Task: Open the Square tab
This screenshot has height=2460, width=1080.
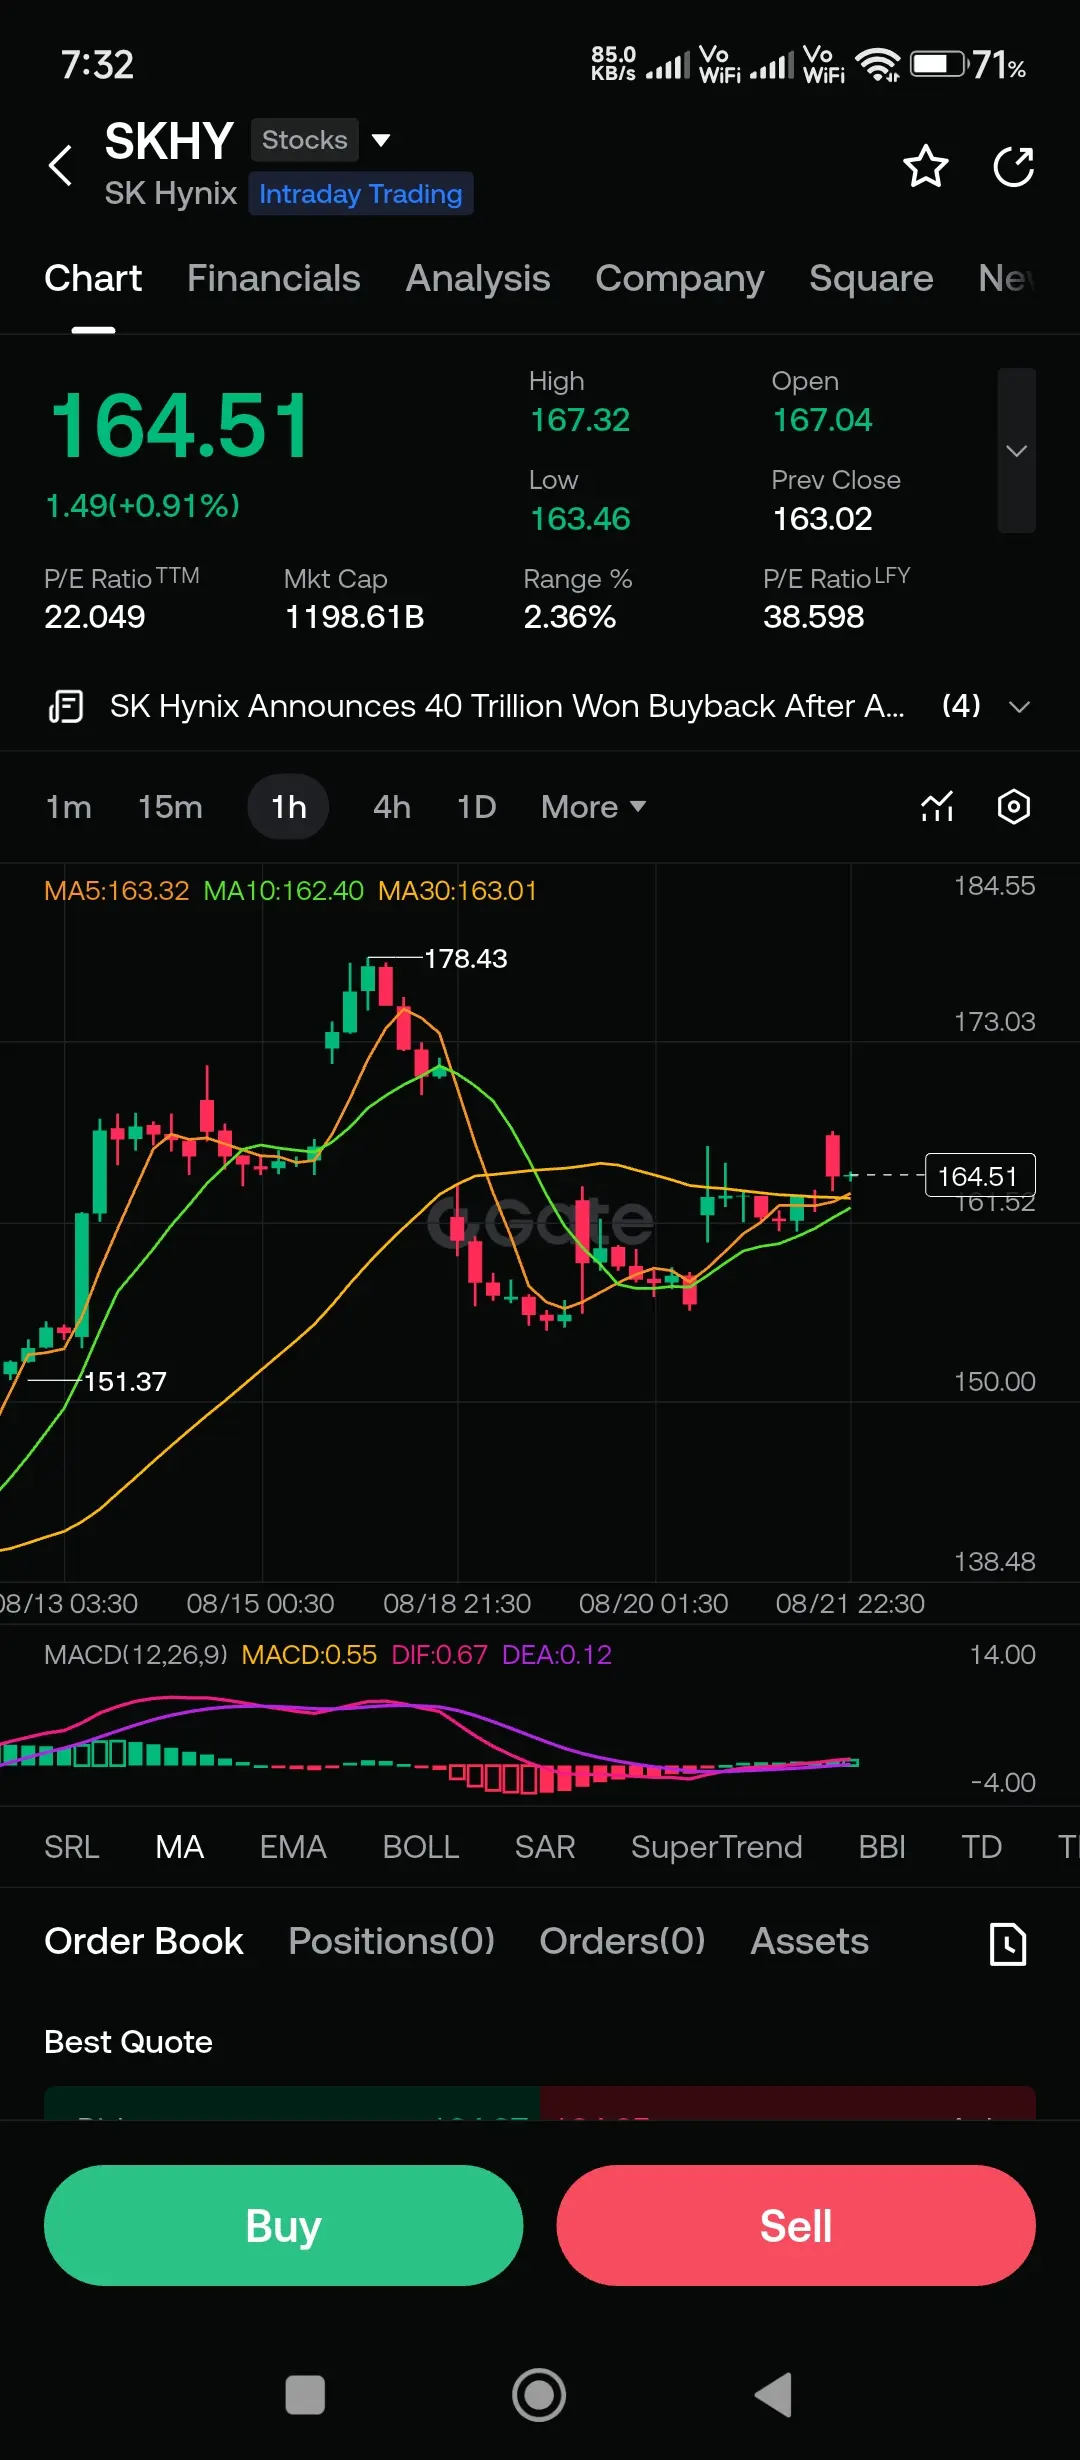Action: click(x=871, y=278)
